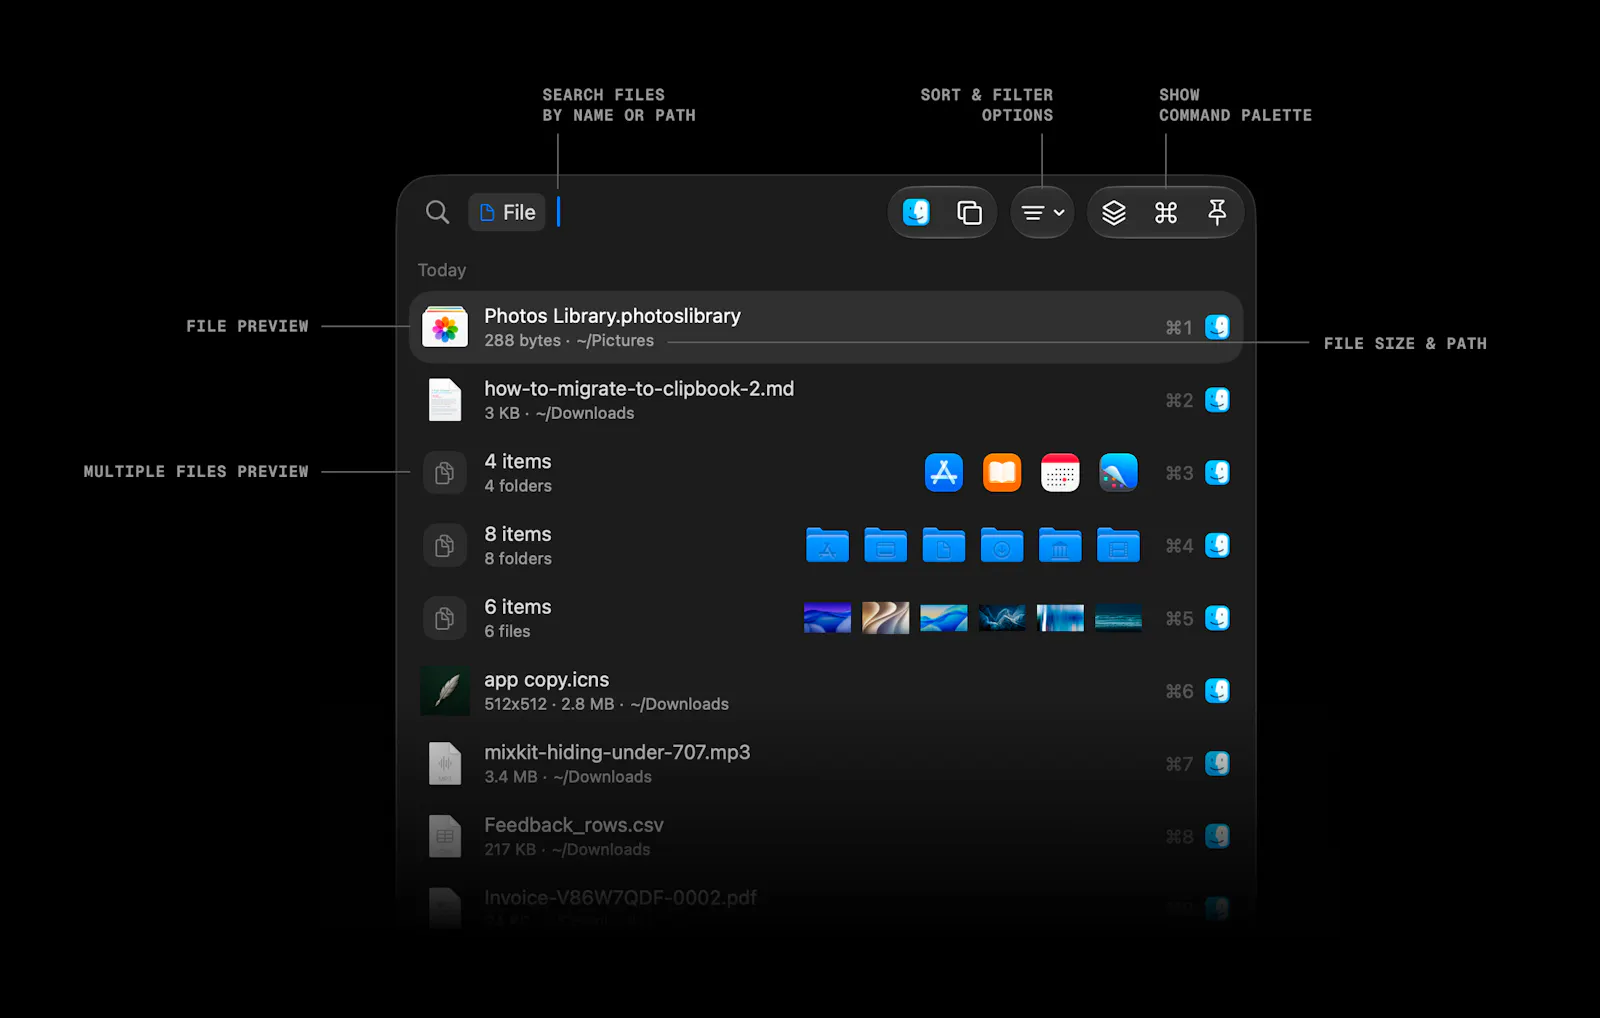Click the layers stack icon
Viewport: 1600px width, 1018px height.
pos(1114,212)
